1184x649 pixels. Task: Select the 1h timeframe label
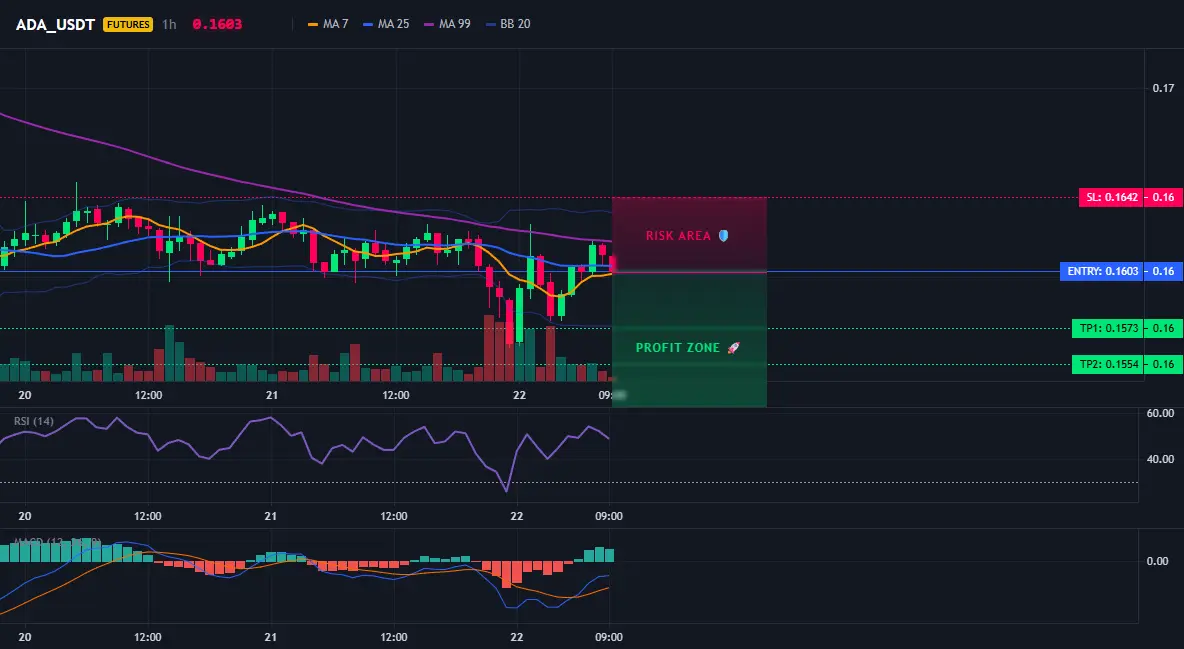tap(169, 24)
